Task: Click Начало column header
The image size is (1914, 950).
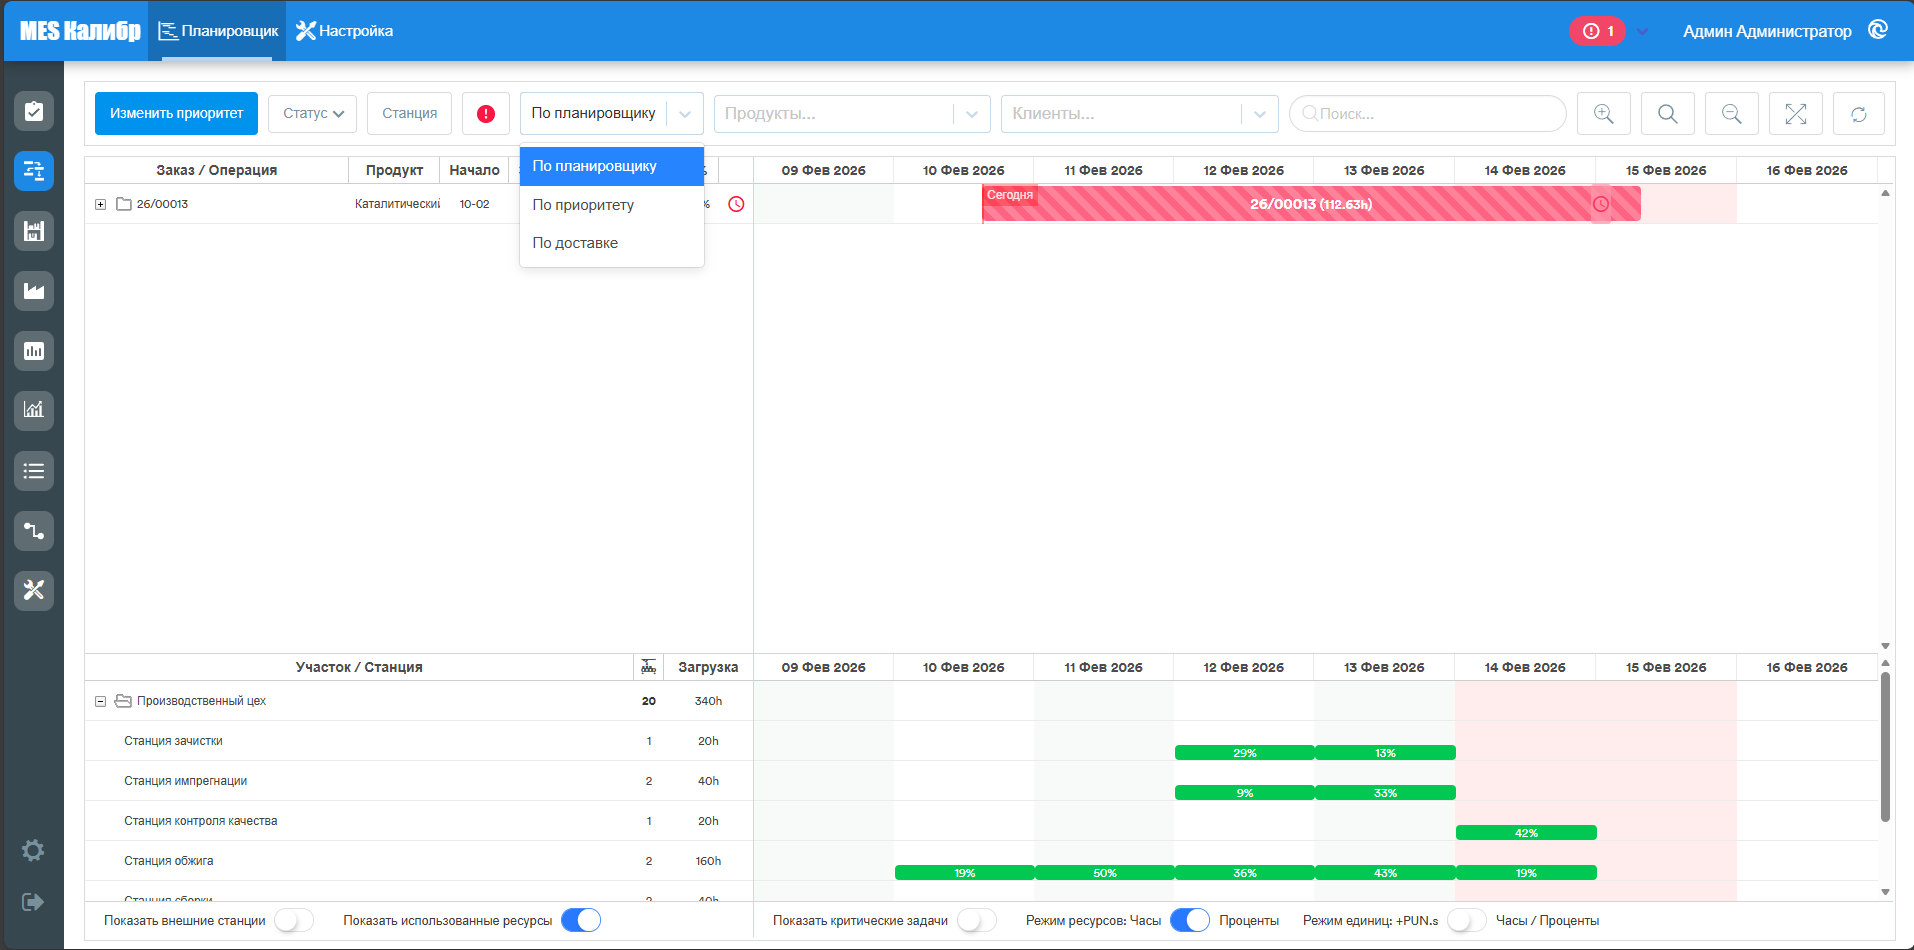Action: point(474,170)
